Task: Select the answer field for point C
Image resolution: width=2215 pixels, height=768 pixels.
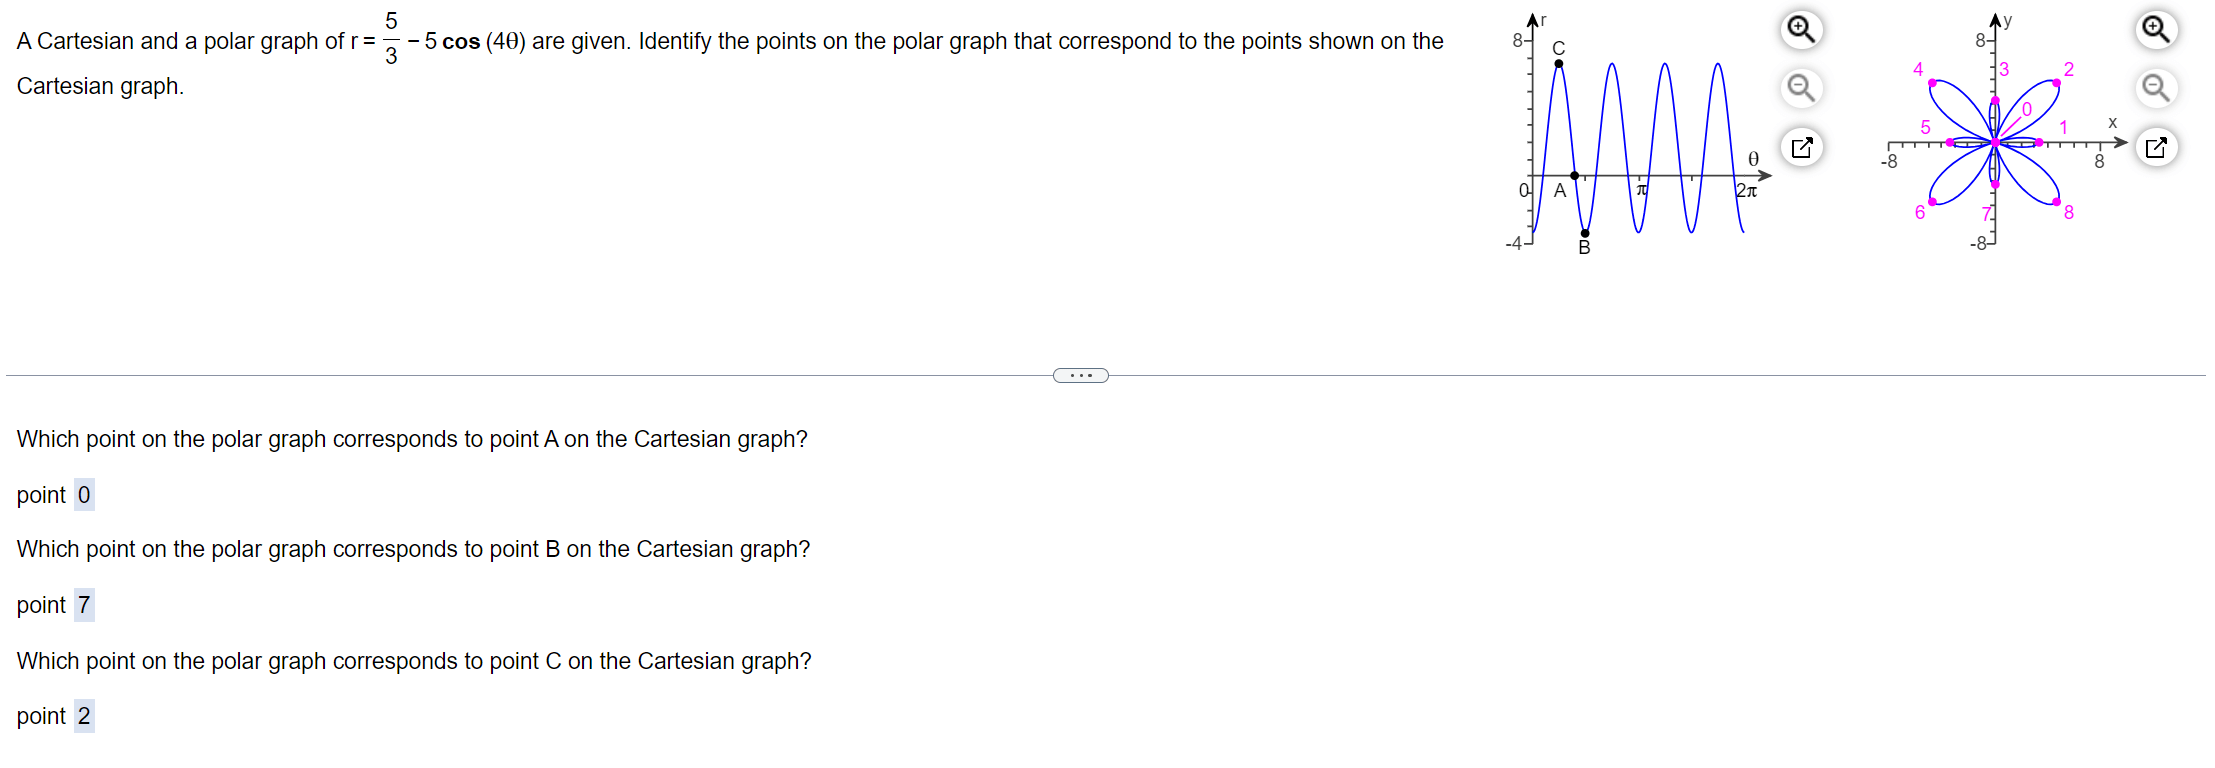Action: (x=84, y=716)
